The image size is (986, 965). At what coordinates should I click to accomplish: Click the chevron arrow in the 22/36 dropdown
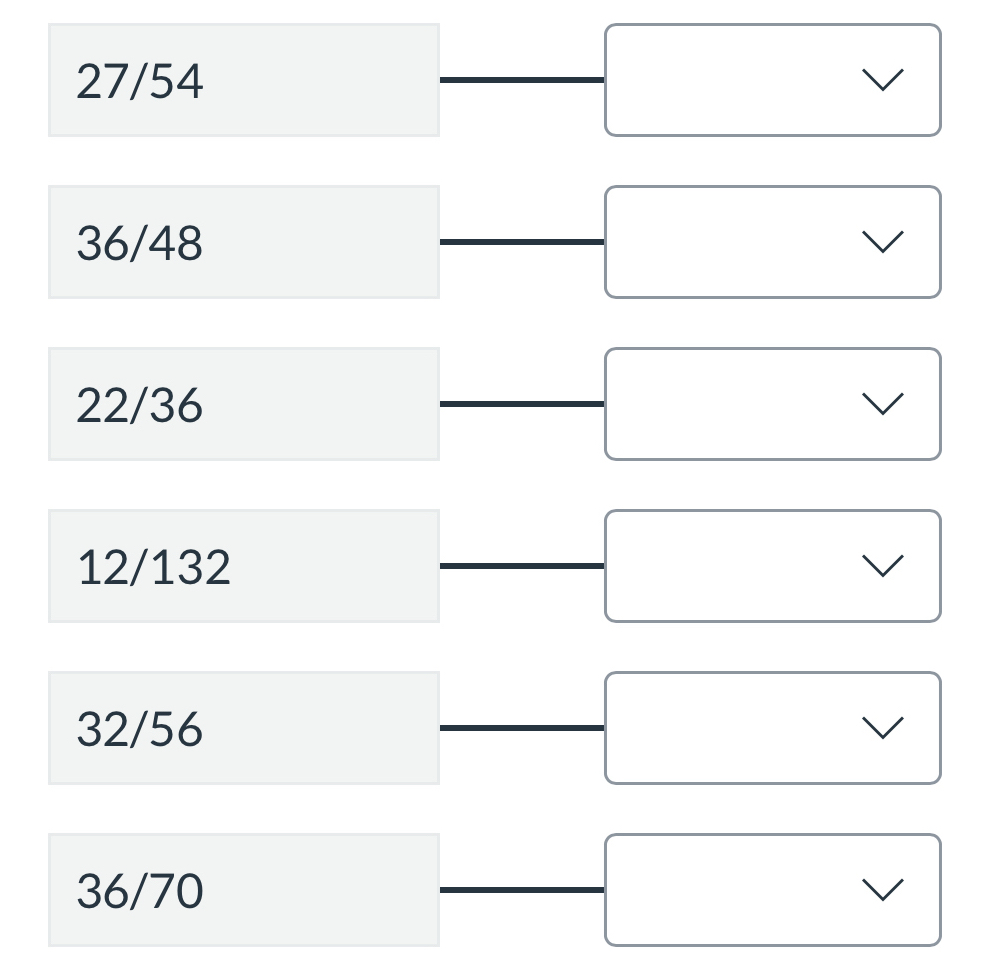pos(883,404)
